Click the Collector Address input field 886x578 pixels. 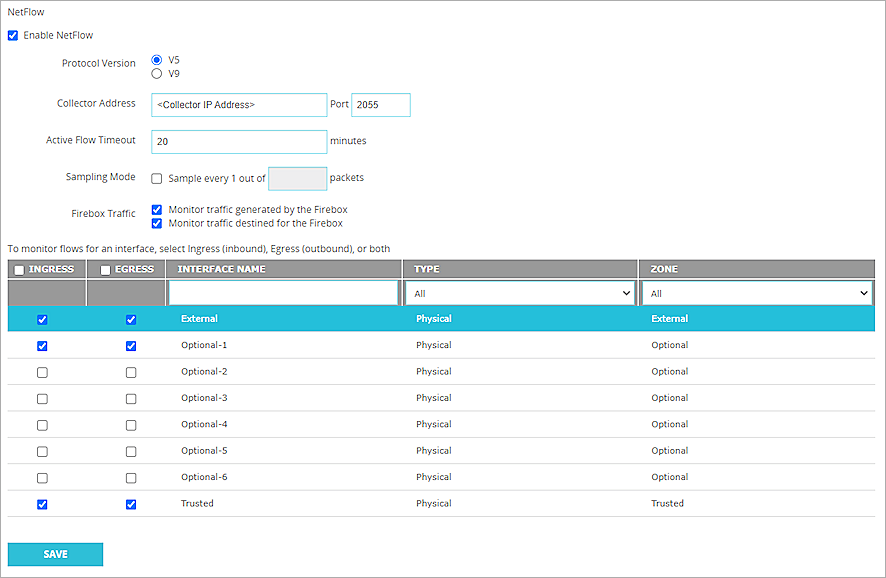[239, 105]
